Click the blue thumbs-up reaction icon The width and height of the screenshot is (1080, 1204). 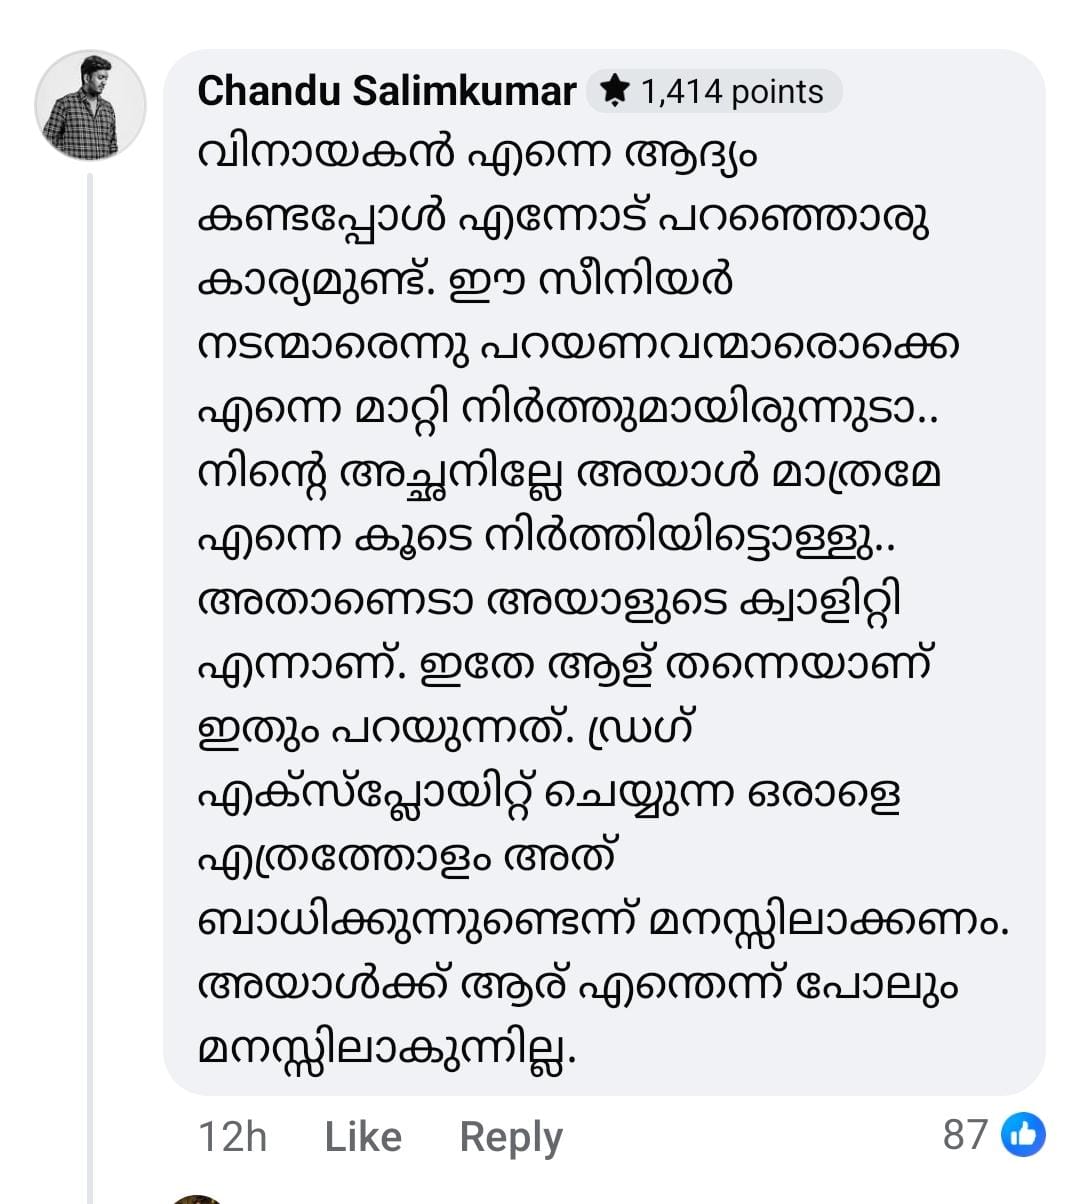tap(1025, 1134)
